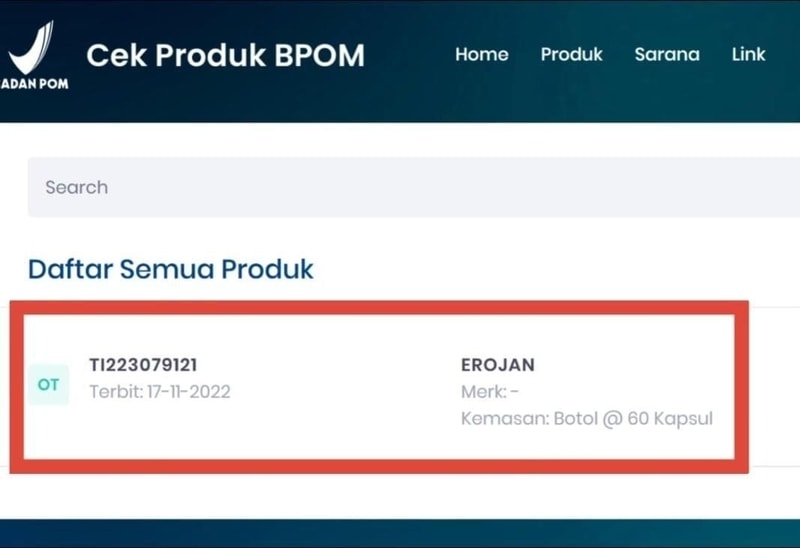Image resolution: width=800 pixels, height=548 pixels.
Task: Go to the Produk menu item
Action: 571,54
